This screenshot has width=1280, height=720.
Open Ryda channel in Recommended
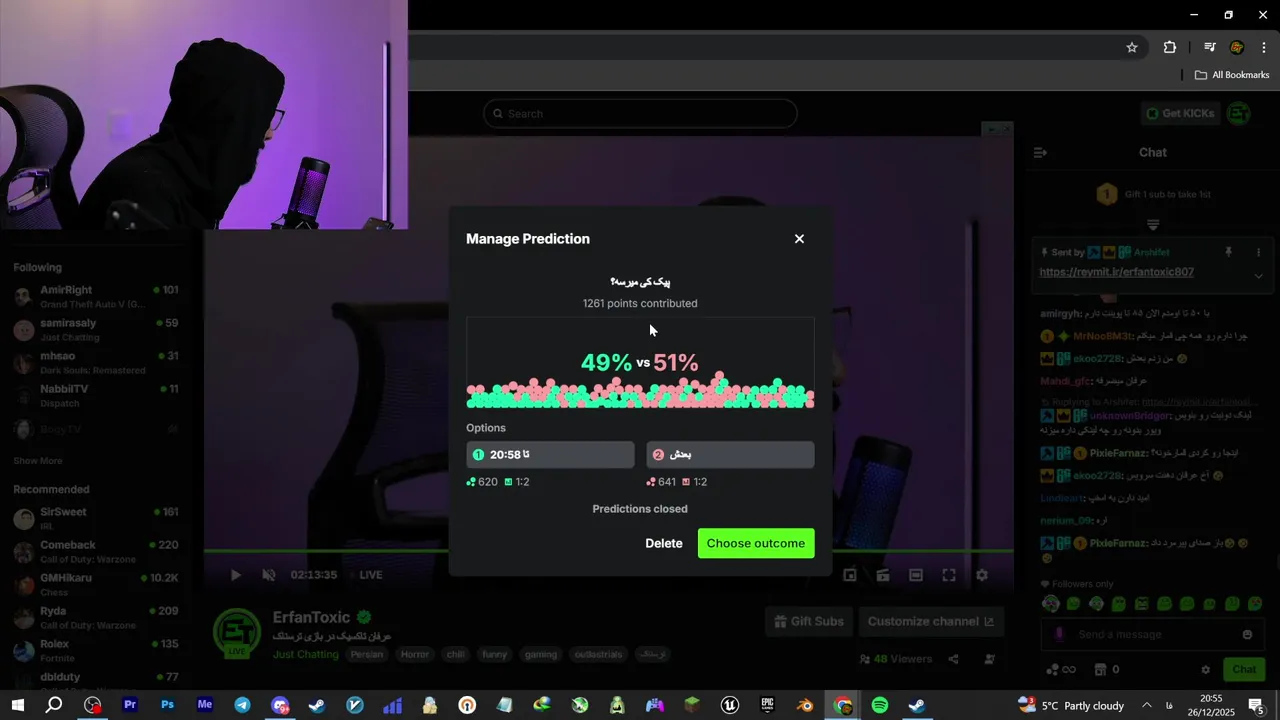point(96,617)
